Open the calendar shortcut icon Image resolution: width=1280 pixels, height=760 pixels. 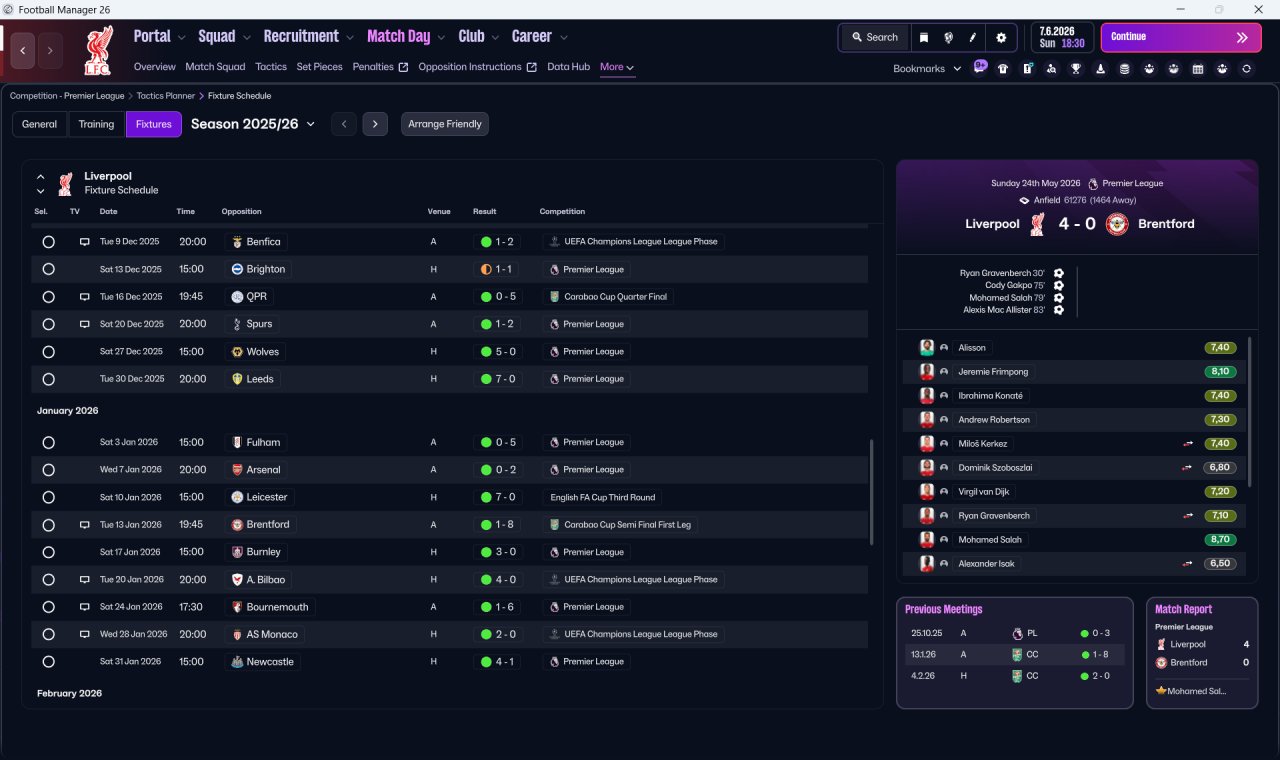coord(1198,69)
